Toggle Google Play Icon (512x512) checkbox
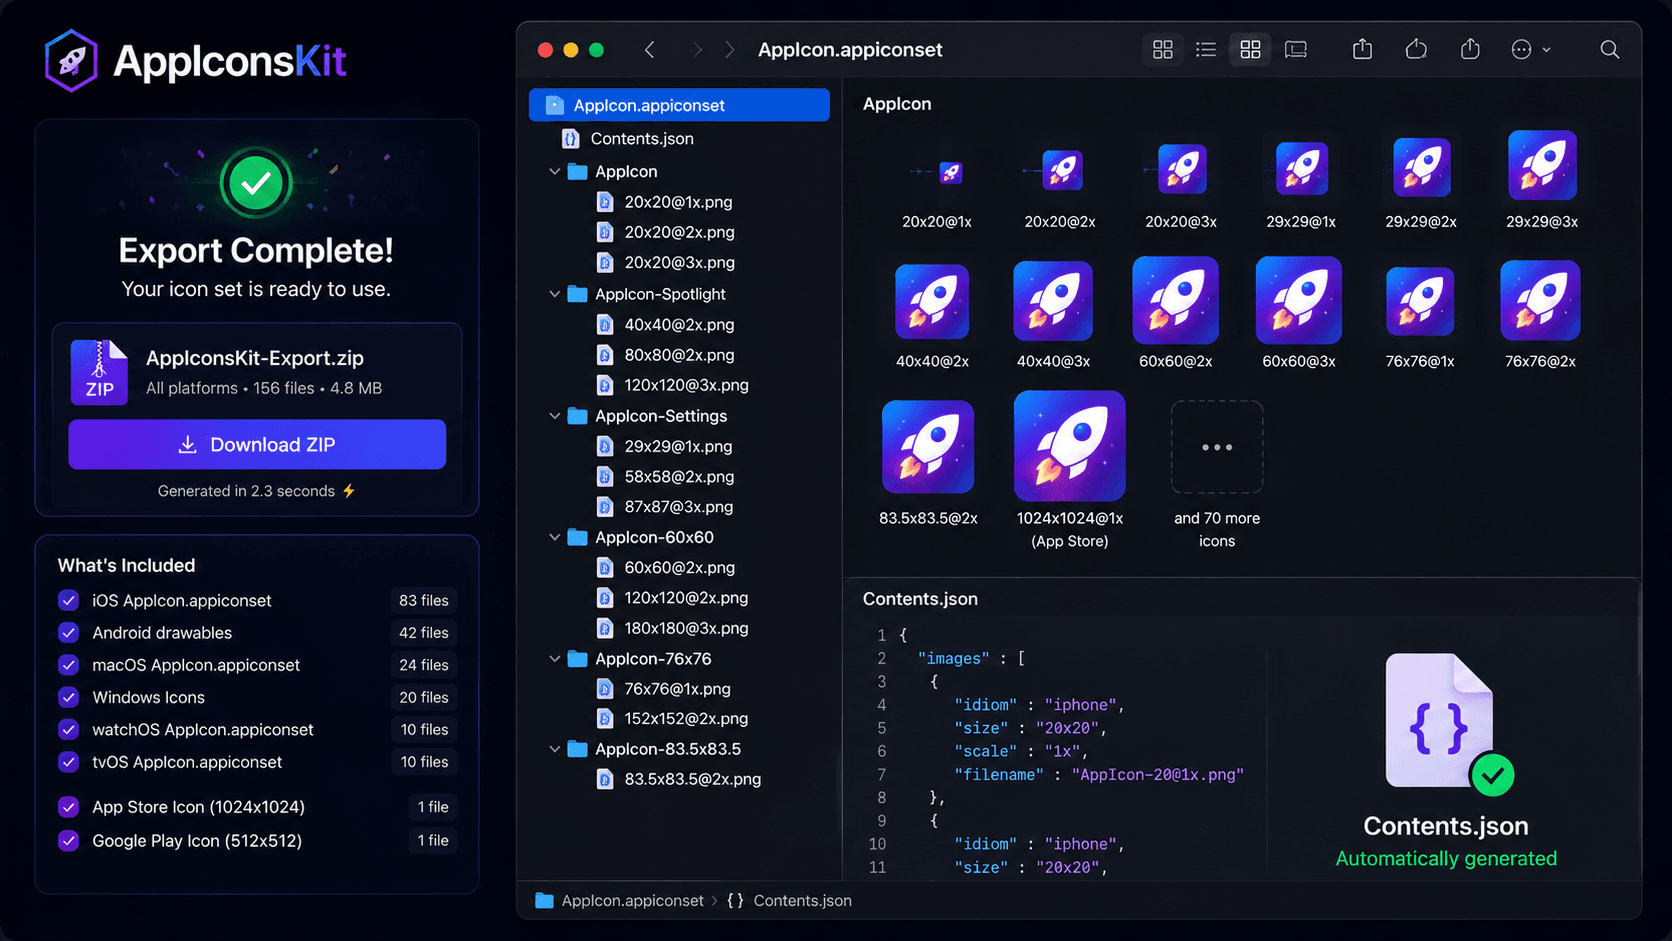Screen dimensions: 1672x941 (68, 841)
